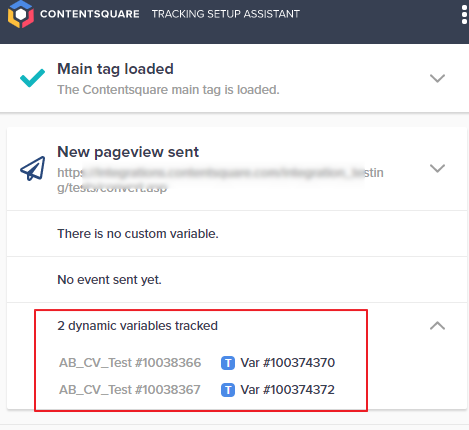The width and height of the screenshot is (469, 430).
Task: Click the Contentsquare hexagon logo
Action: (21, 14)
